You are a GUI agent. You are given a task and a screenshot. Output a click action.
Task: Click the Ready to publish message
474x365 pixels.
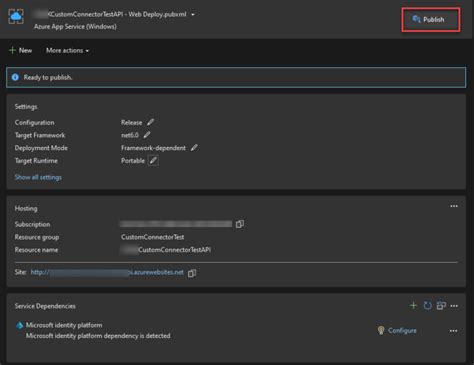48,77
